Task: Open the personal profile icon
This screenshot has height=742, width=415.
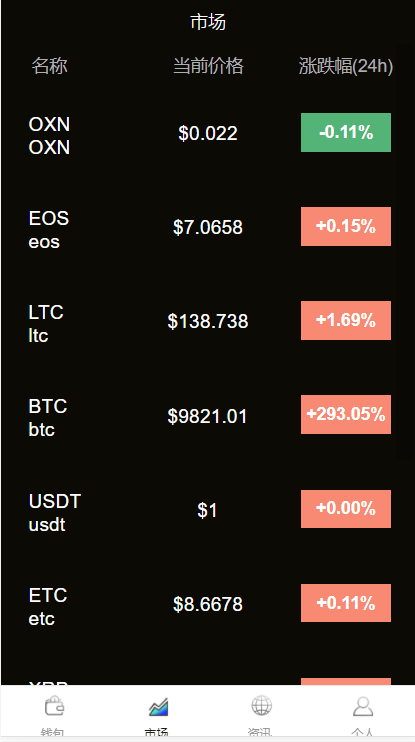Action: coord(363,706)
